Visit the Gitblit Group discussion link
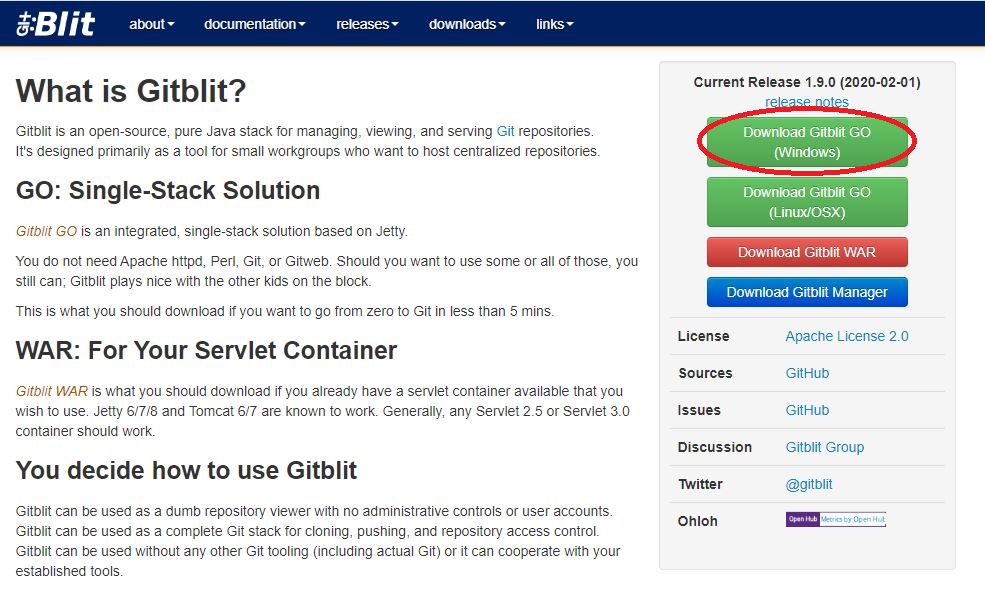The height and width of the screenshot is (590, 985). pyautogui.click(x=824, y=447)
